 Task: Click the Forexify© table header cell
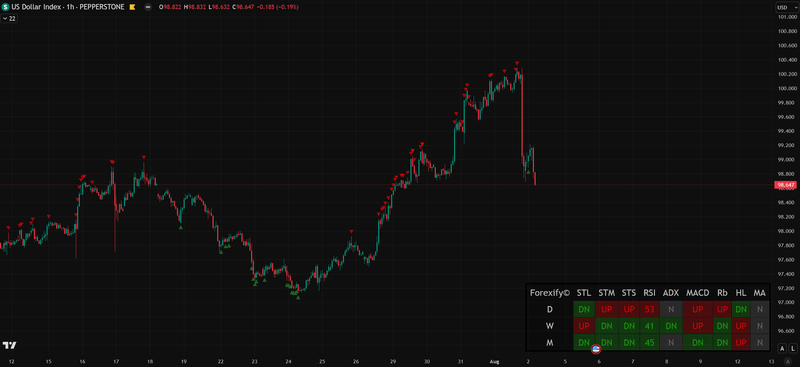[x=549, y=293]
